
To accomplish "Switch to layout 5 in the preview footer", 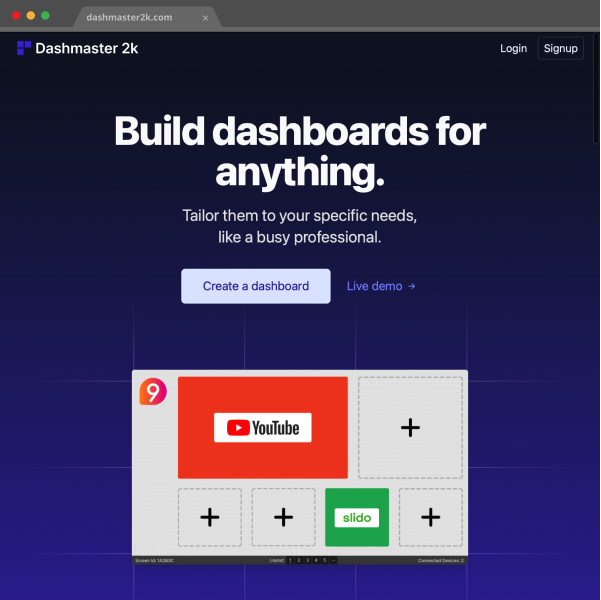I will pyautogui.click(x=325, y=561).
